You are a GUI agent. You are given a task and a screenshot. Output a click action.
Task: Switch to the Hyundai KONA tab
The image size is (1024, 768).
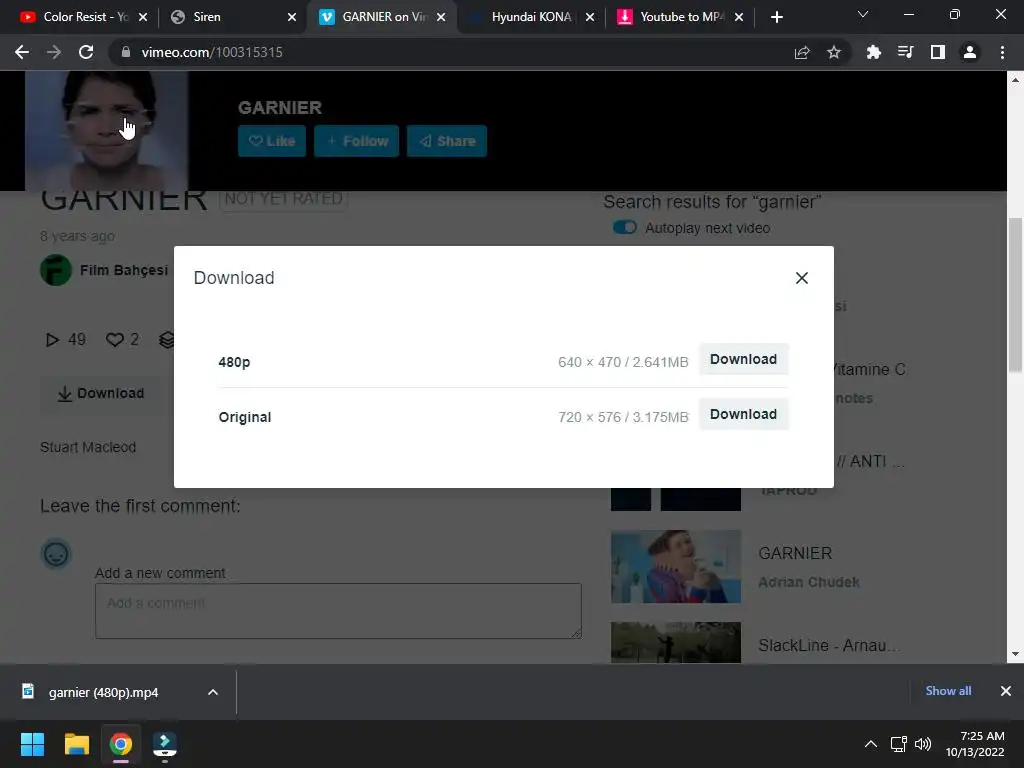pyautogui.click(x=532, y=17)
